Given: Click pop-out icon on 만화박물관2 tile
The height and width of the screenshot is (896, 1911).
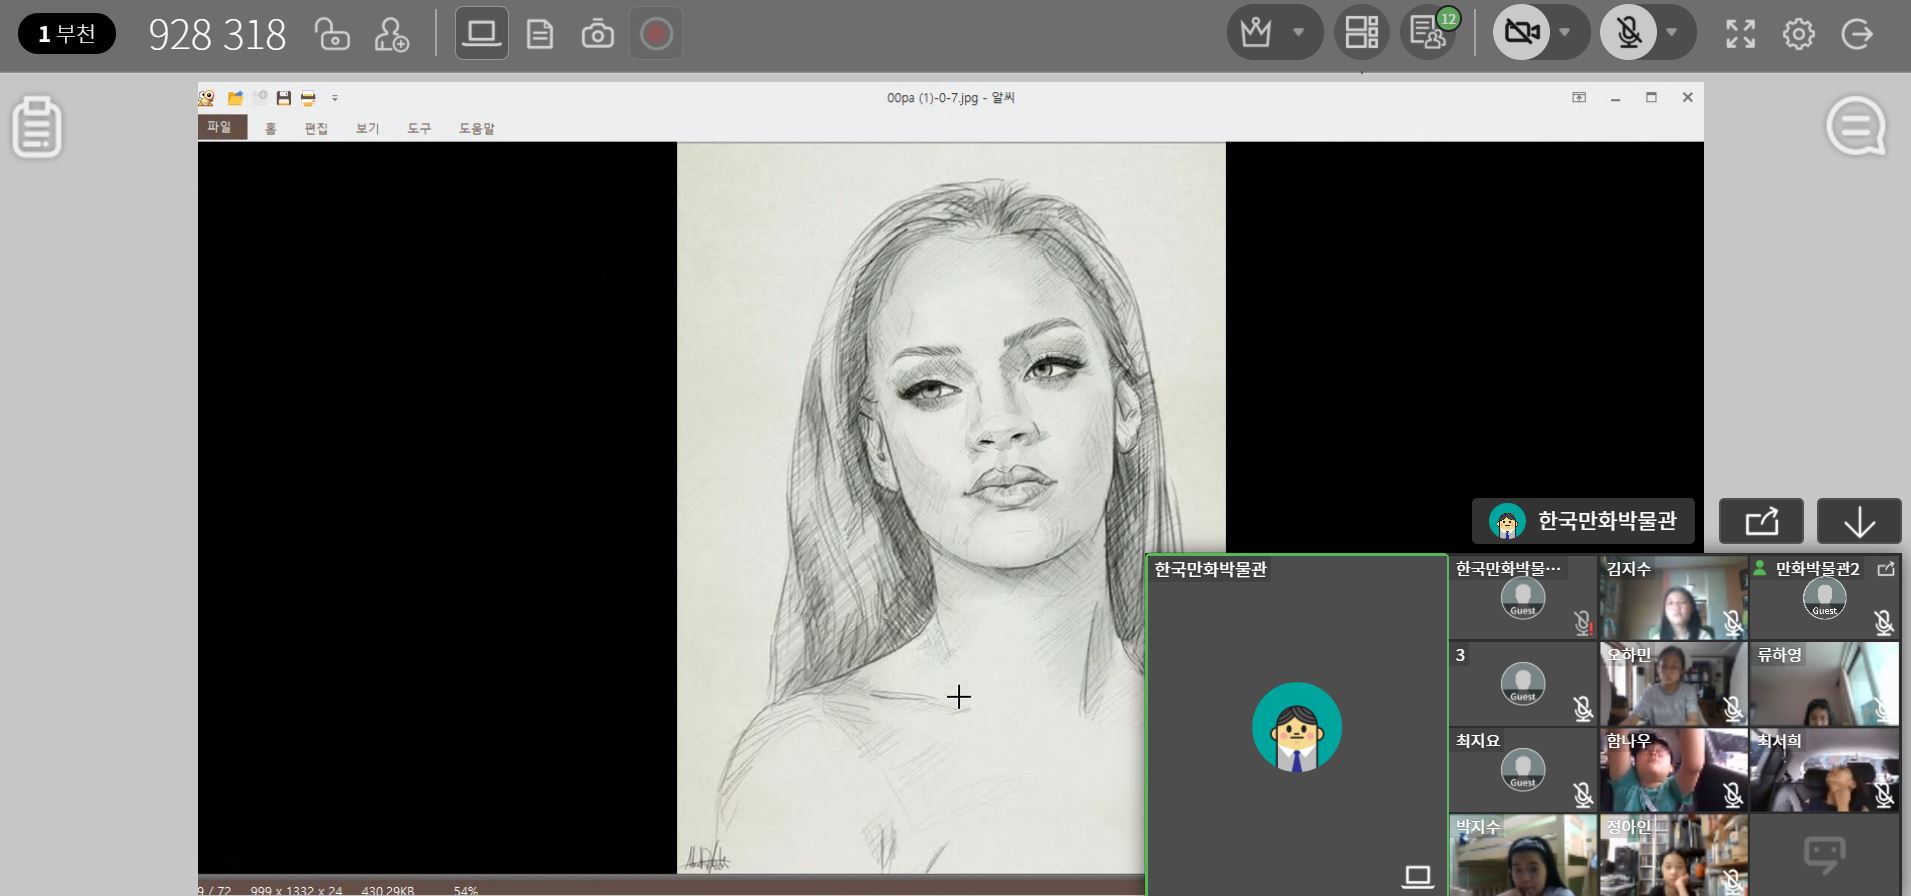Looking at the screenshot, I should tap(1885, 569).
